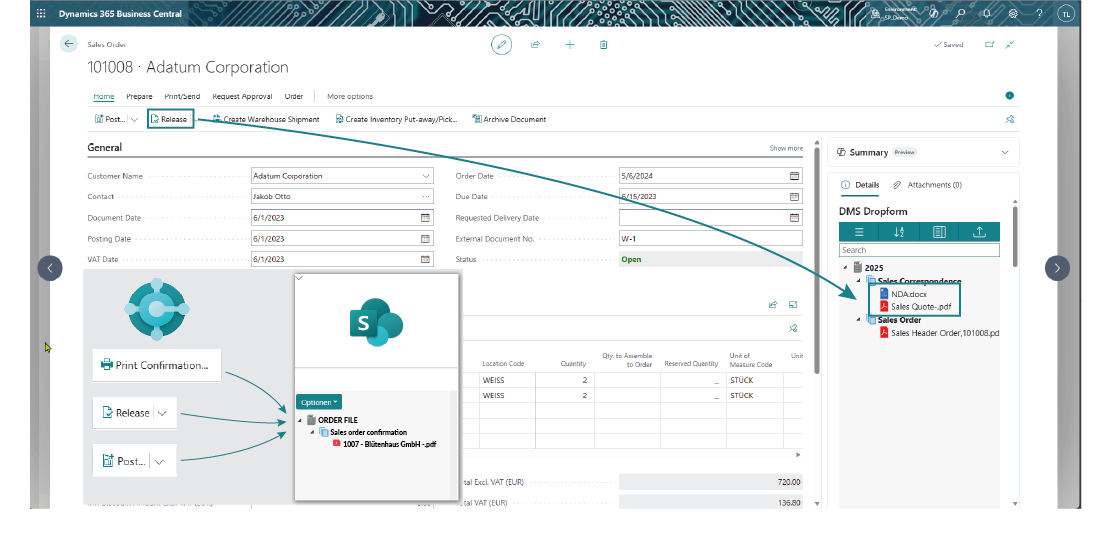Open calendar for Requested Delivery Date
This screenshot has width=1110, height=543.
[794, 217]
